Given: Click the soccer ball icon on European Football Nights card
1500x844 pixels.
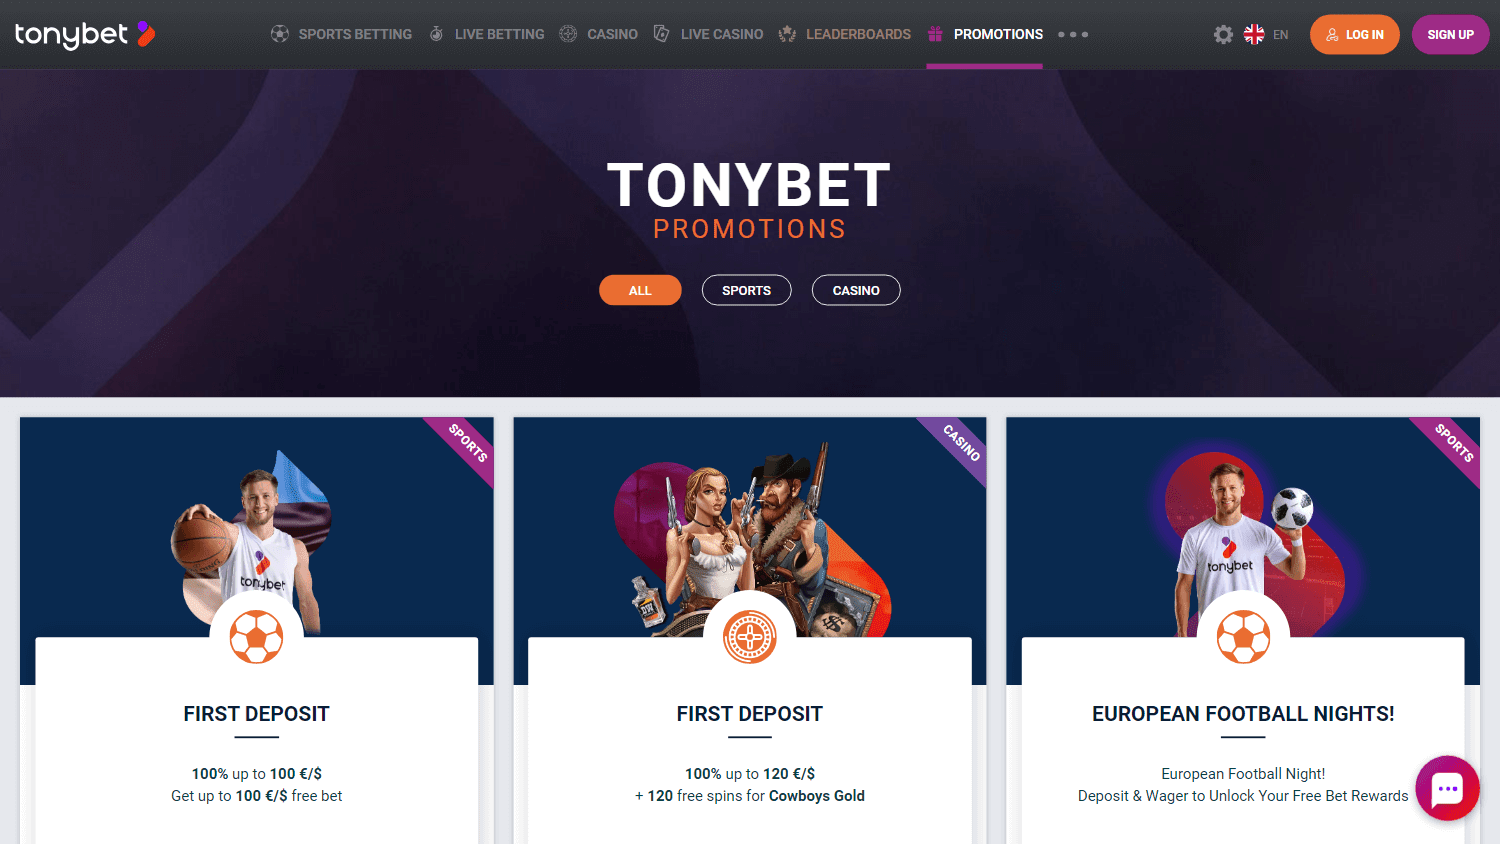Looking at the screenshot, I should click(1243, 637).
